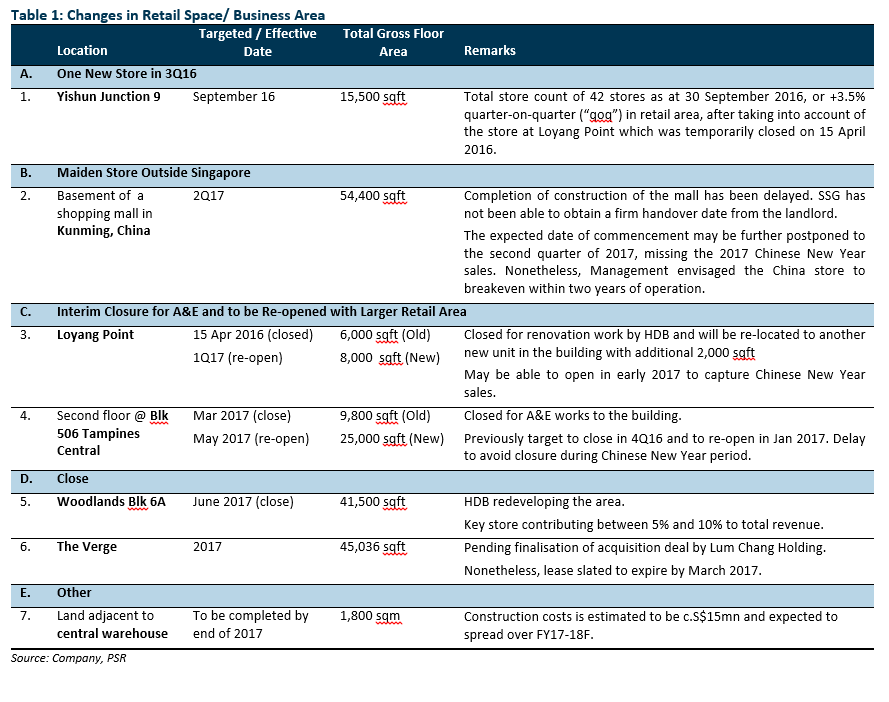The width and height of the screenshot is (889, 702).
Task: Click the '45,036 sqft' floor area cell
Action: pos(372,547)
